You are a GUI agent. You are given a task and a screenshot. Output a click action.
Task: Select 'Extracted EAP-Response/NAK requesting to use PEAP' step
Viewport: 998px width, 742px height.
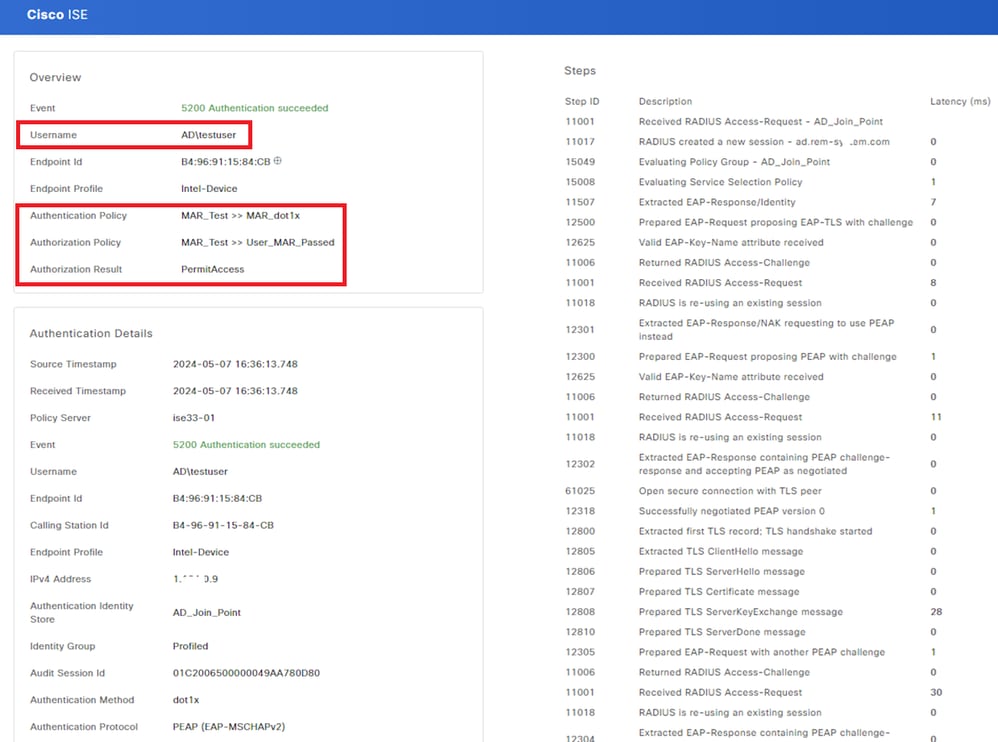(x=766, y=330)
